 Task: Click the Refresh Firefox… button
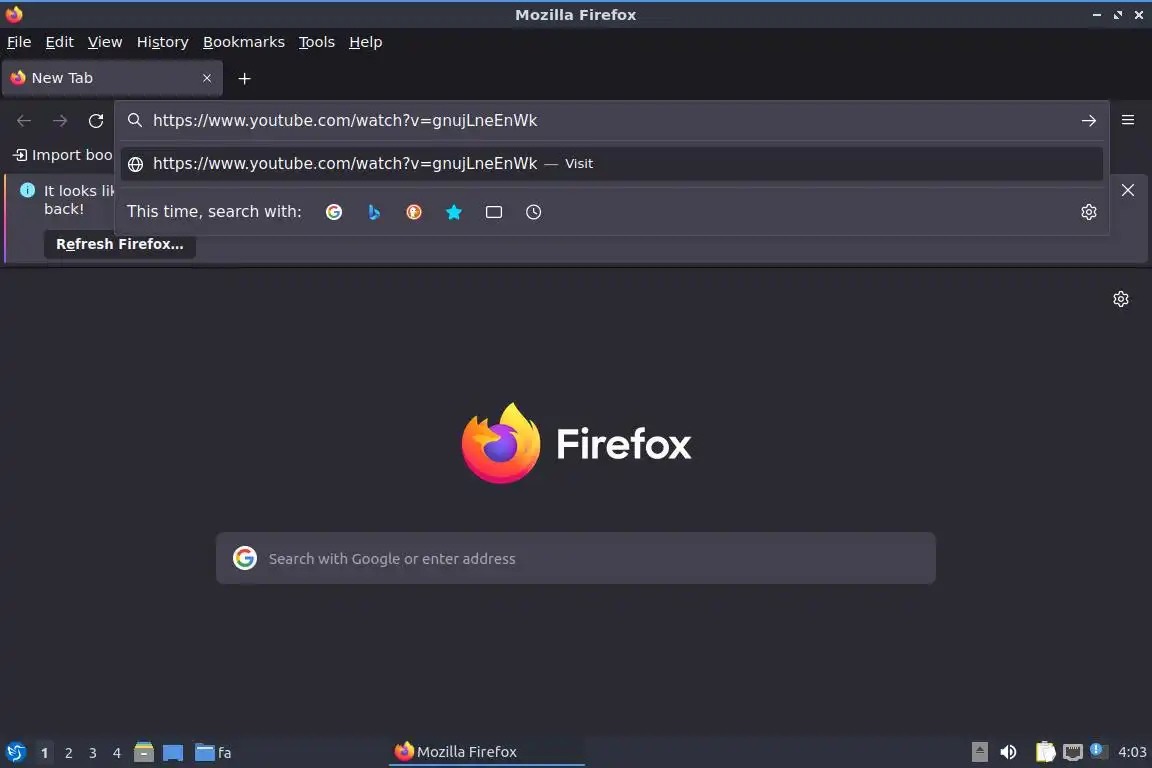tap(120, 244)
